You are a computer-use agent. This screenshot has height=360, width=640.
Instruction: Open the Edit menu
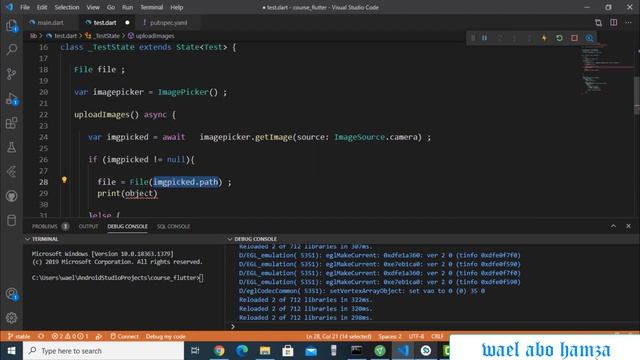(x=42, y=7)
